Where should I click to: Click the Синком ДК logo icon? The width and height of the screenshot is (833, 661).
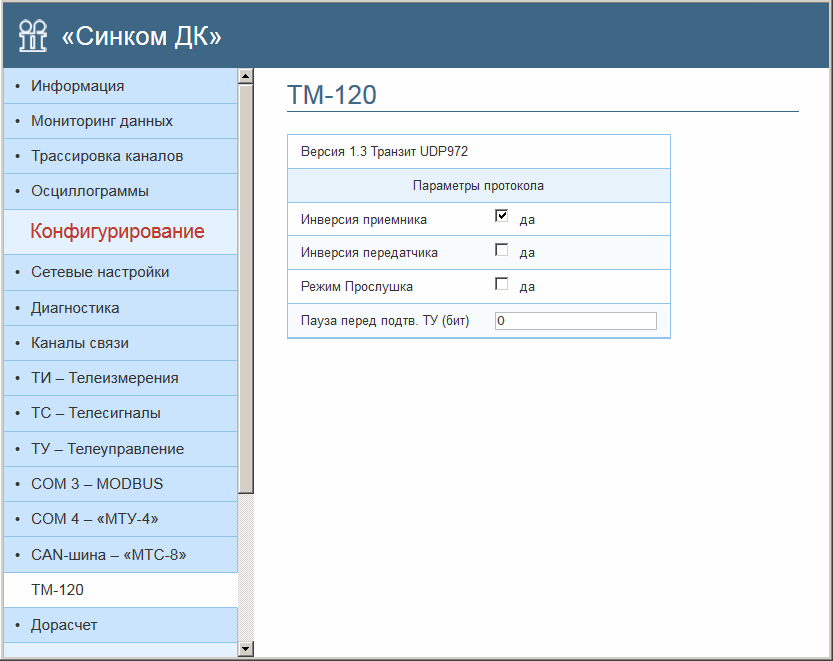pos(33,36)
